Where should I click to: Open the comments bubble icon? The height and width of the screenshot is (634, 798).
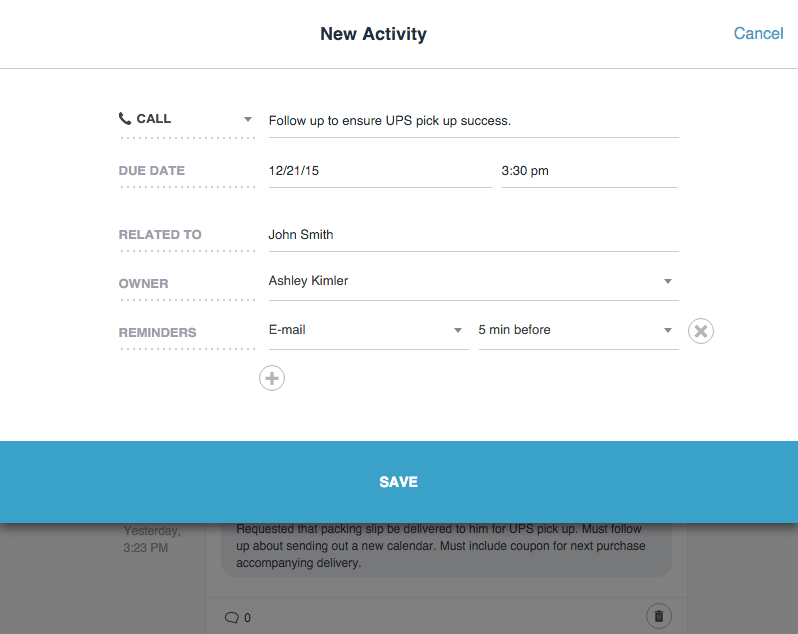[x=232, y=618]
